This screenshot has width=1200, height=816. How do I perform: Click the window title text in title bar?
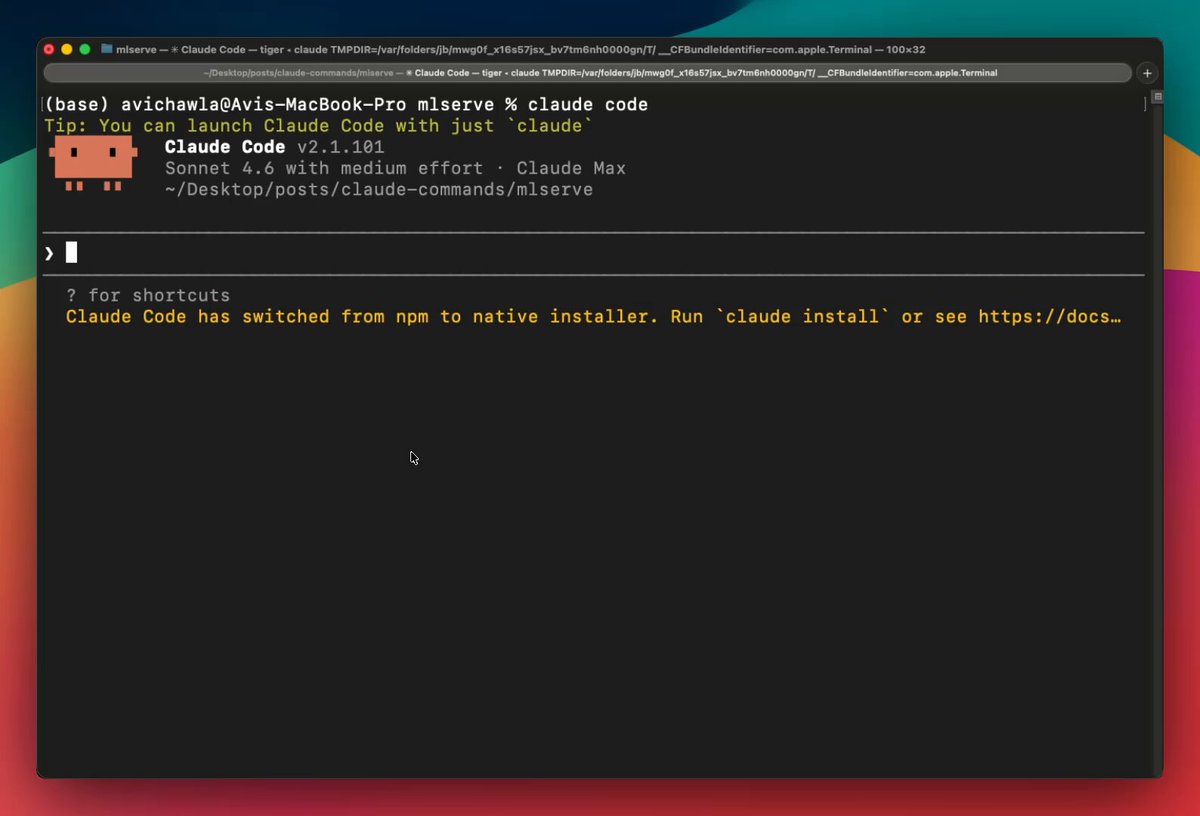click(520, 49)
